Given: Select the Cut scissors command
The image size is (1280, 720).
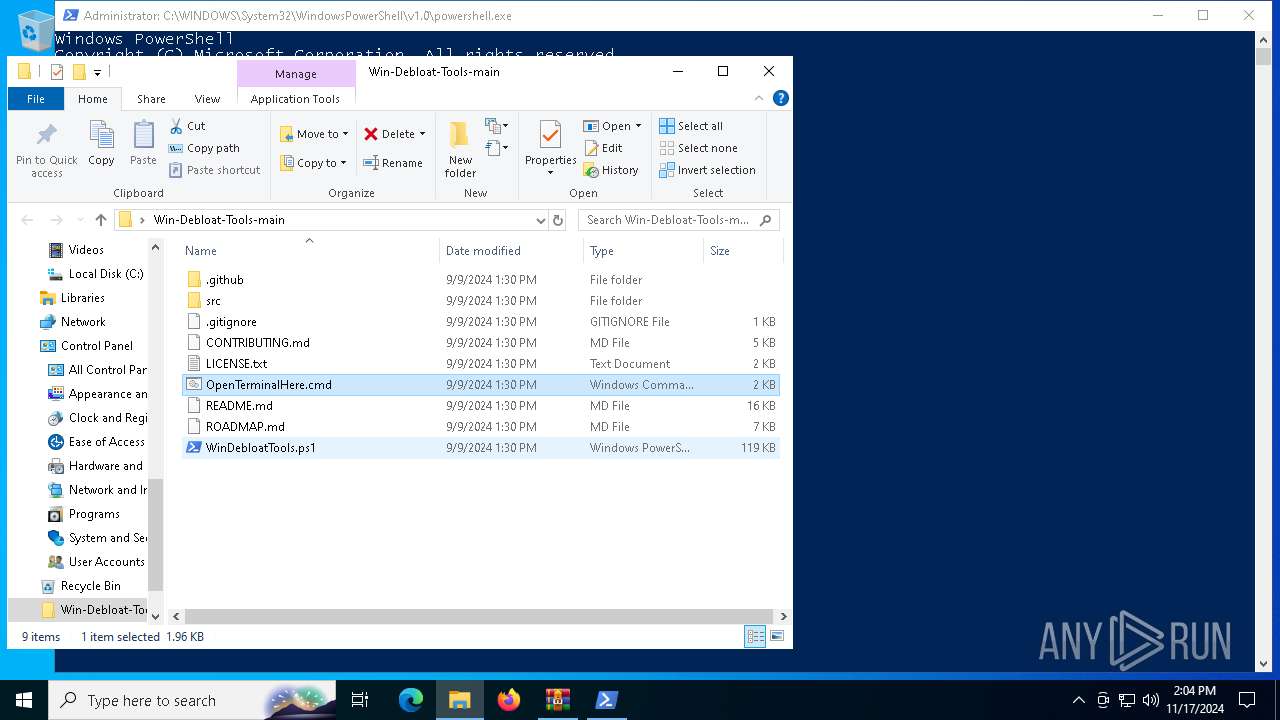Looking at the screenshot, I should [x=187, y=126].
